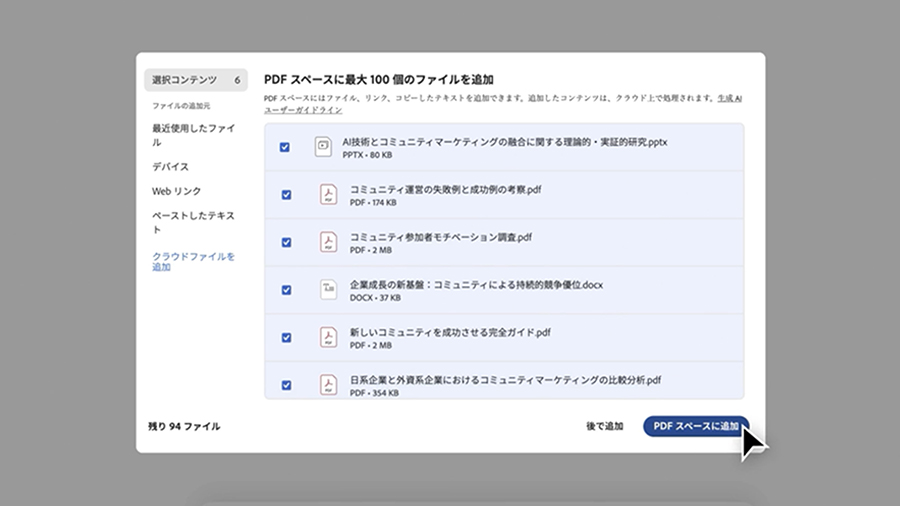Click PDF icon of 新しいコミュニティ完全ガイド file
The image size is (900, 506).
[x=328, y=337]
